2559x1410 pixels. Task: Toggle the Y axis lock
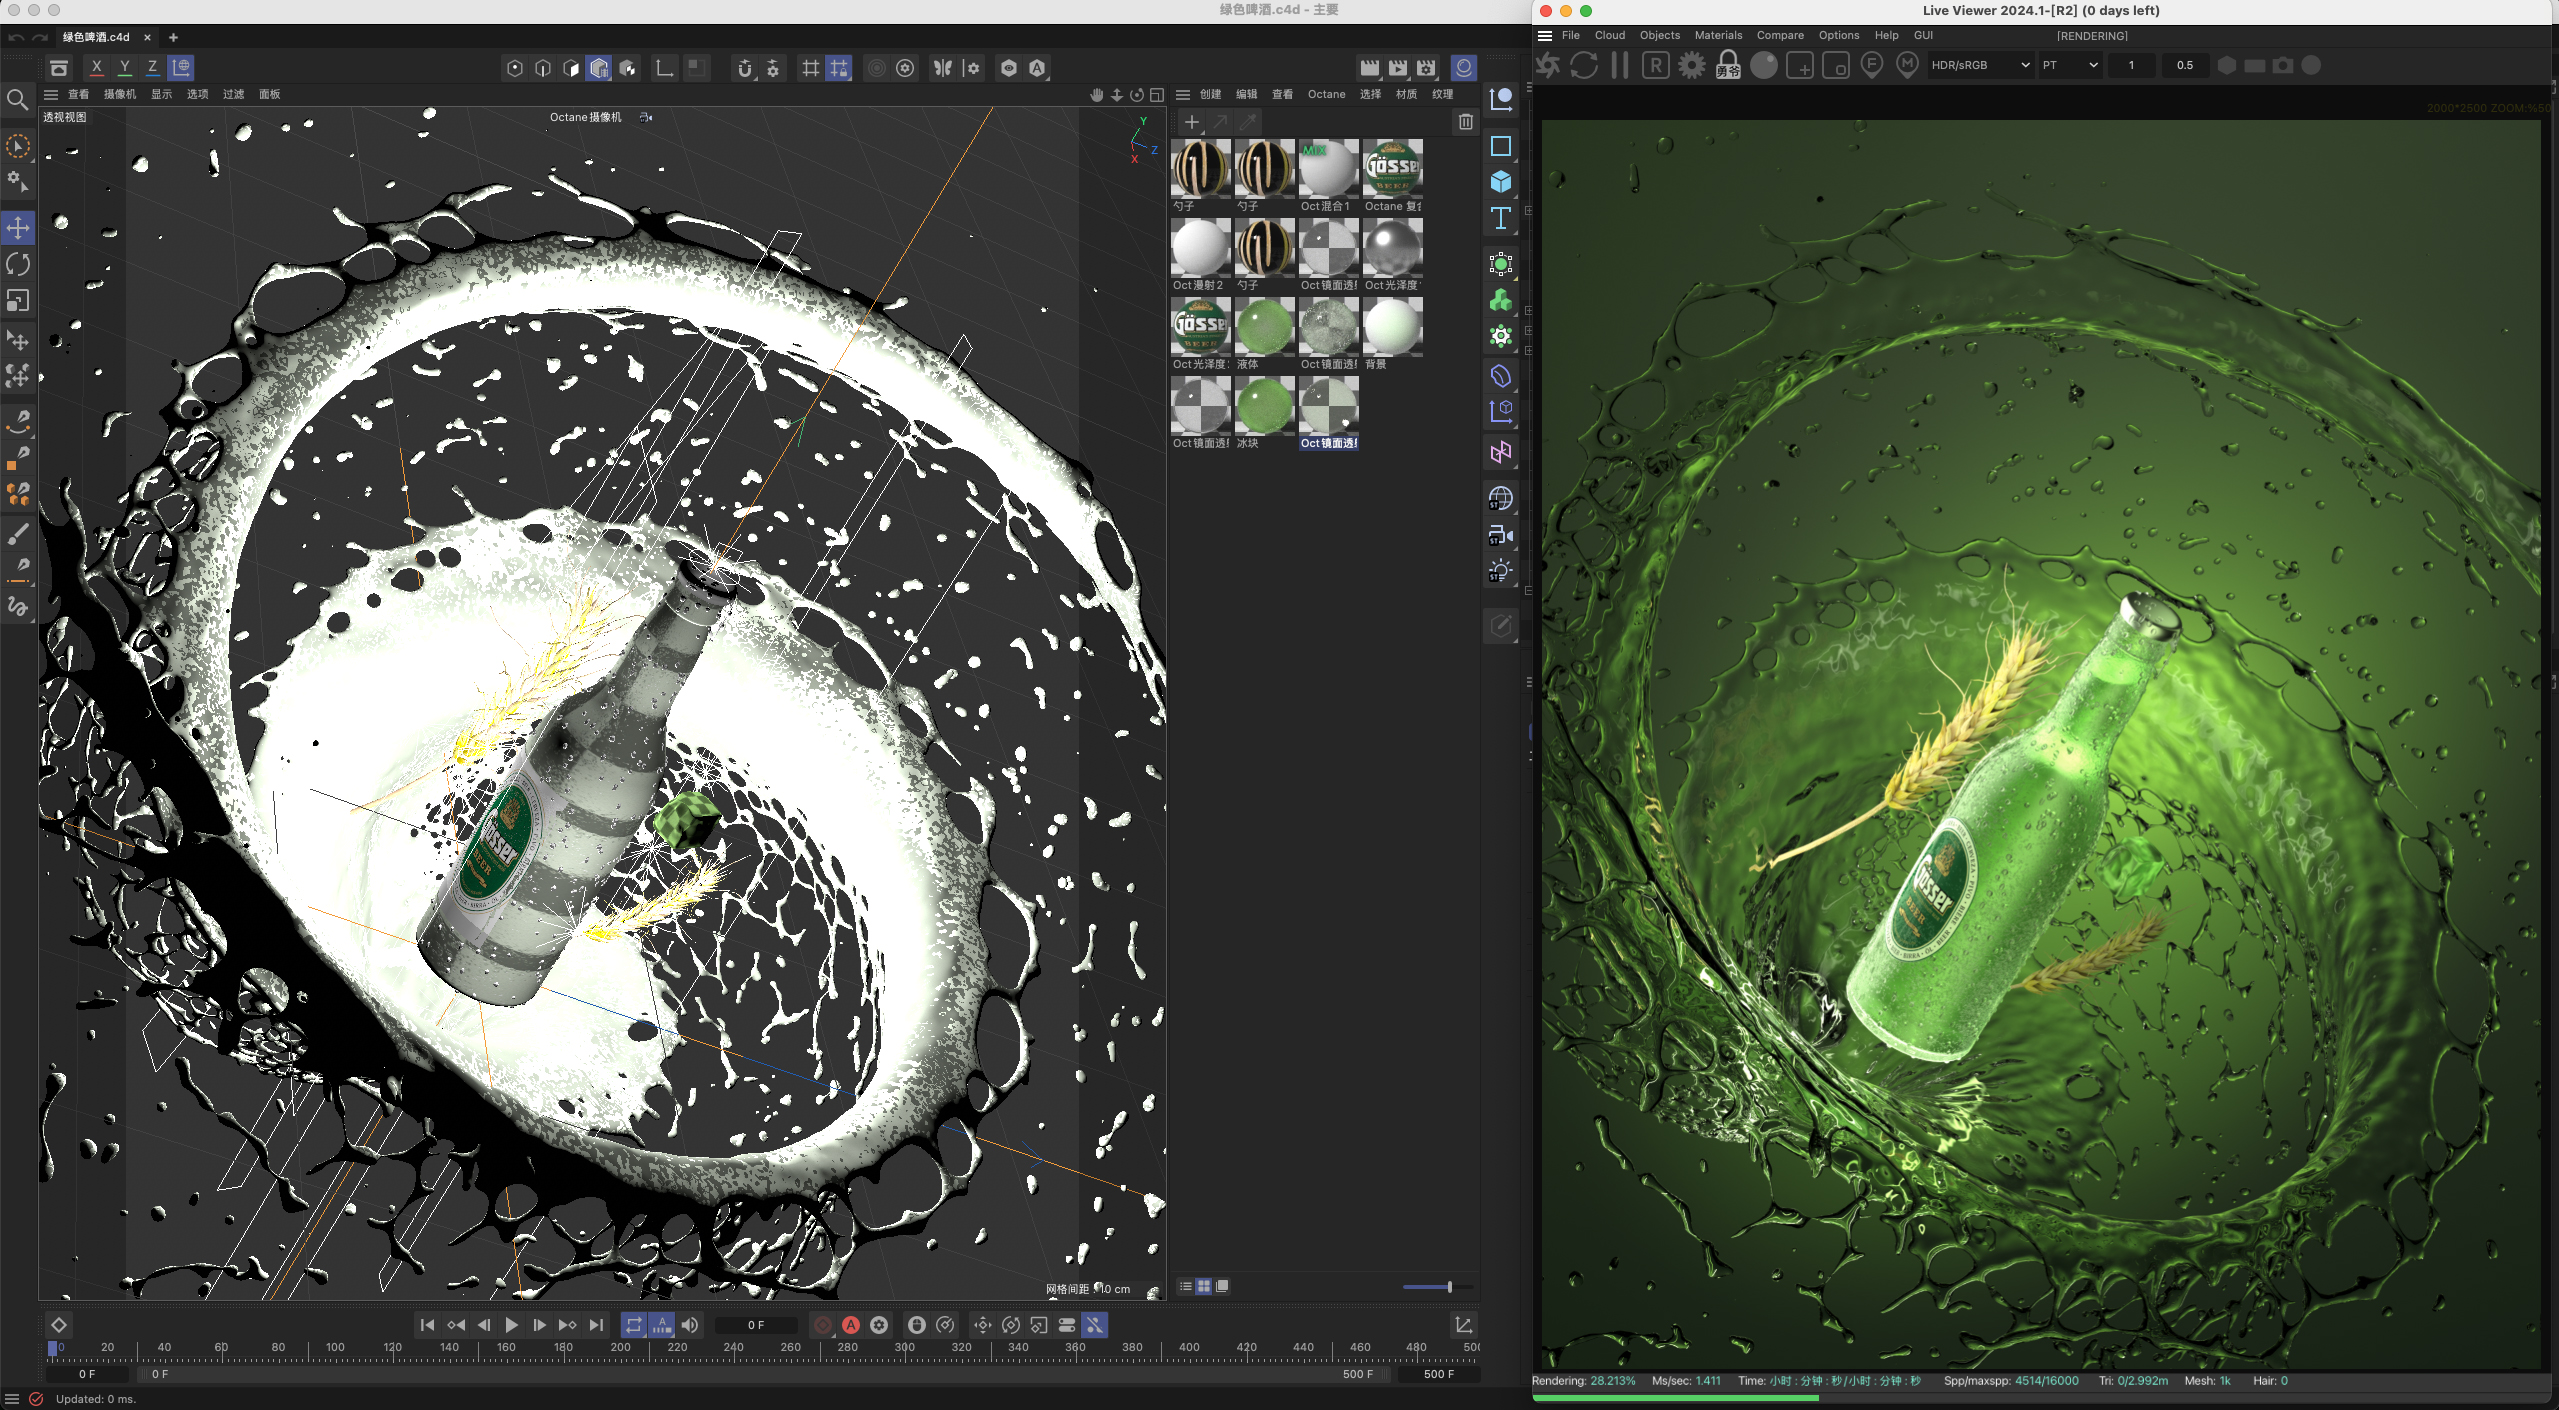click(124, 68)
